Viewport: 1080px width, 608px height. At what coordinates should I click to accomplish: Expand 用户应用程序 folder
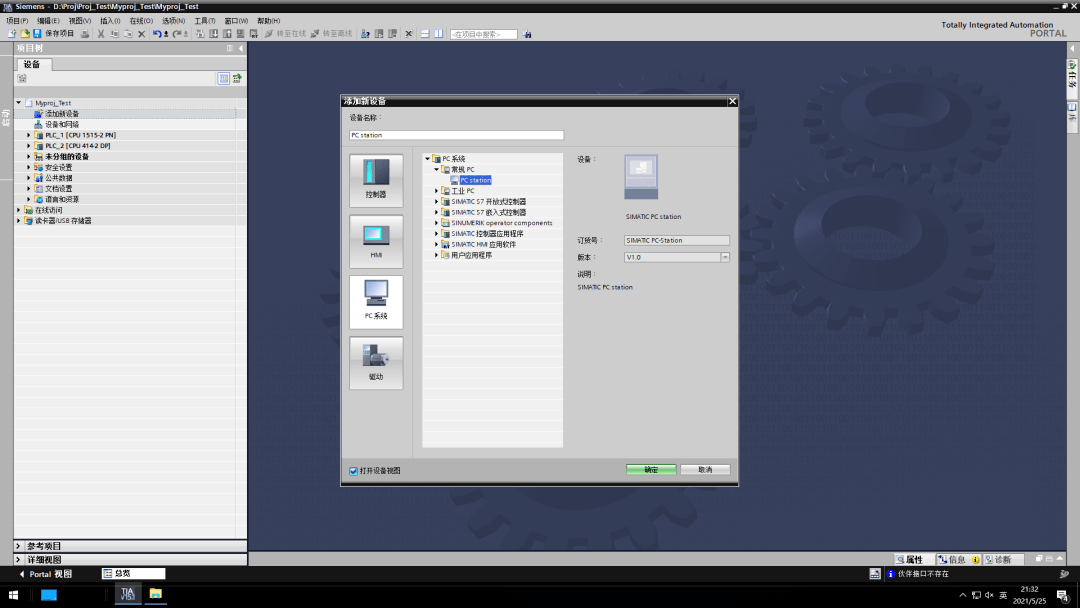437,255
